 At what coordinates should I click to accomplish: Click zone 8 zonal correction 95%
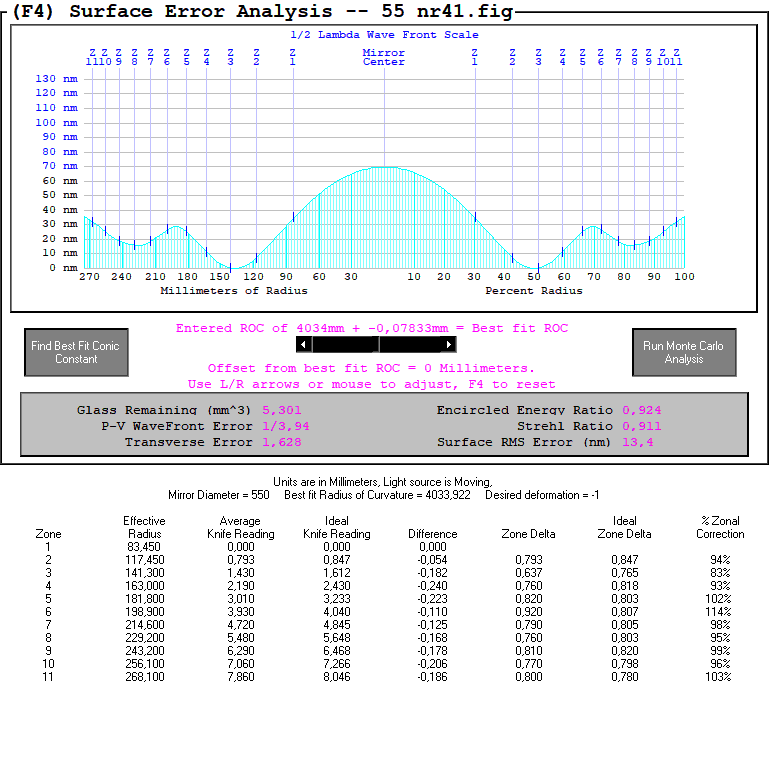720,638
